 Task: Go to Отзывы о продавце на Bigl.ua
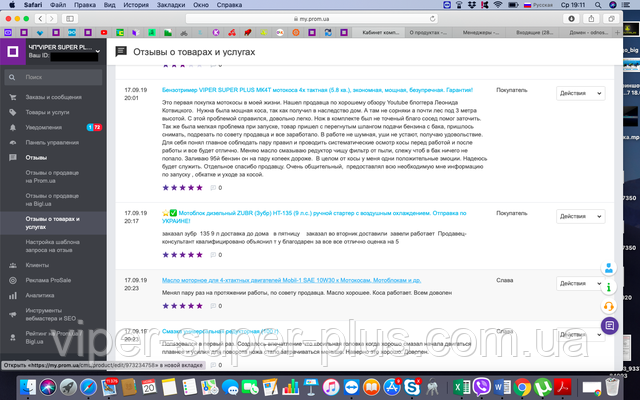(x=52, y=200)
